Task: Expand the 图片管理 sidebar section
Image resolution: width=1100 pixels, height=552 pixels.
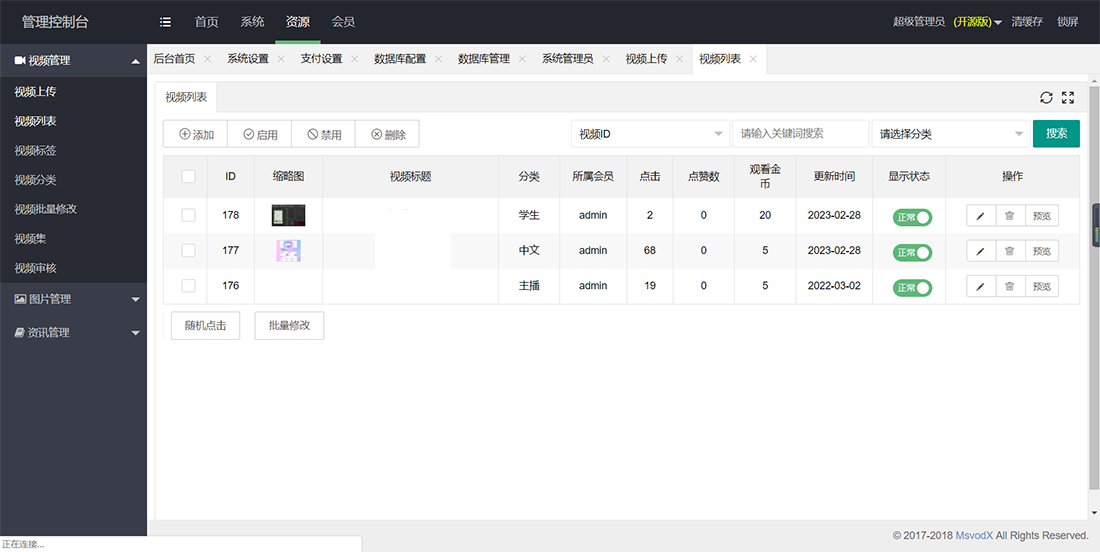Action: (x=73, y=299)
